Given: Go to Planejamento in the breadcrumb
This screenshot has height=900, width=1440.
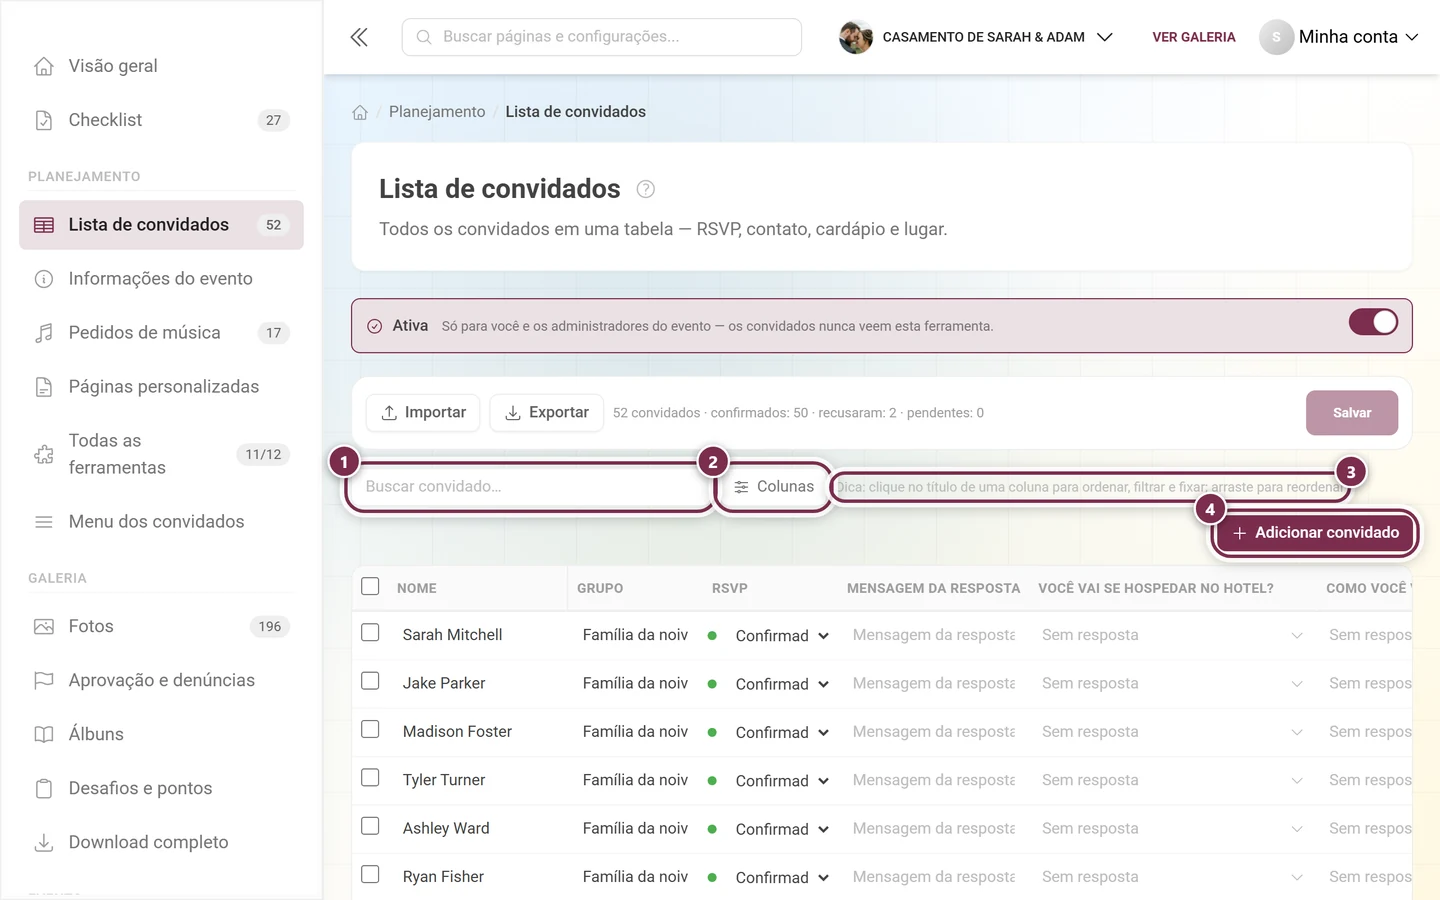Looking at the screenshot, I should pyautogui.click(x=437, y=112).
